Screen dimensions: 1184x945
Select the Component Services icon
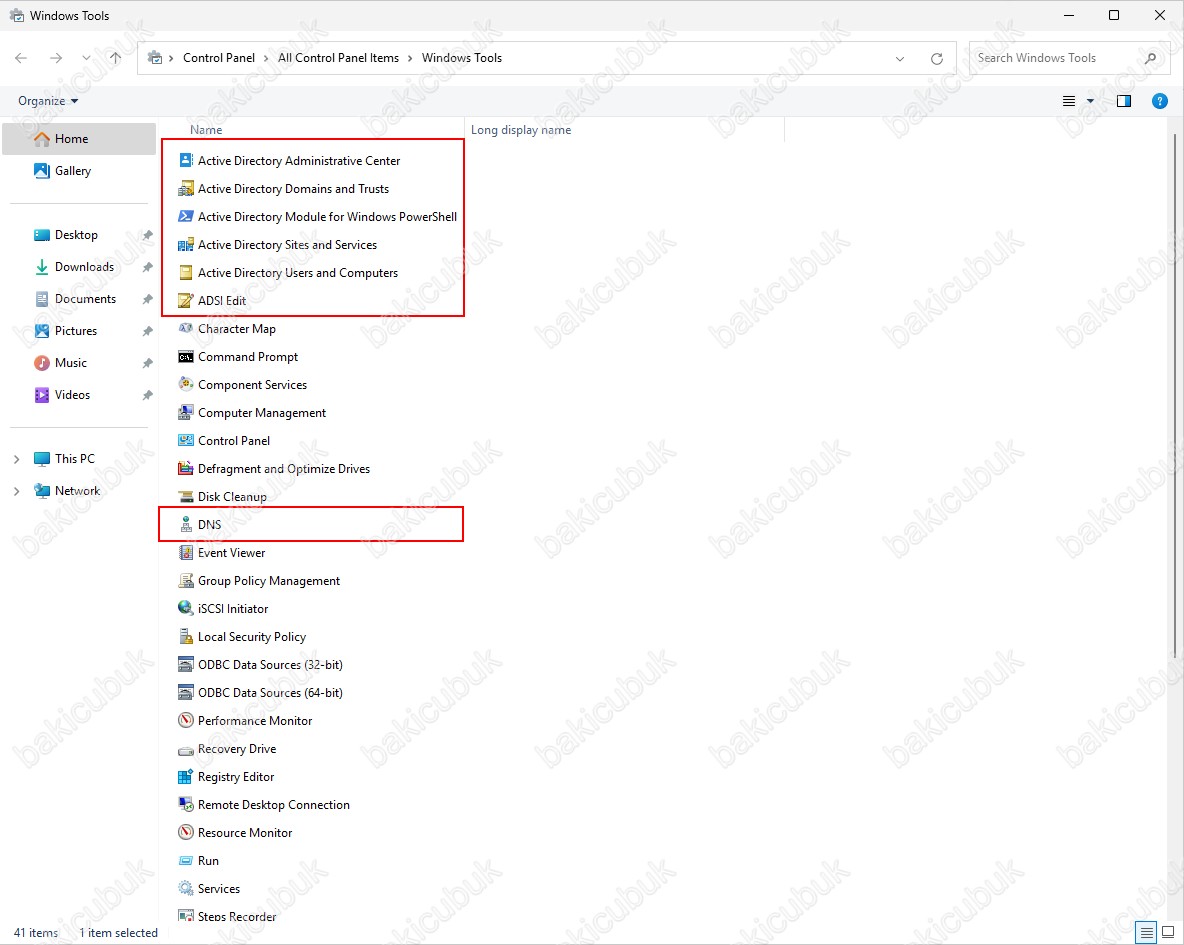[x=186, y=384]
